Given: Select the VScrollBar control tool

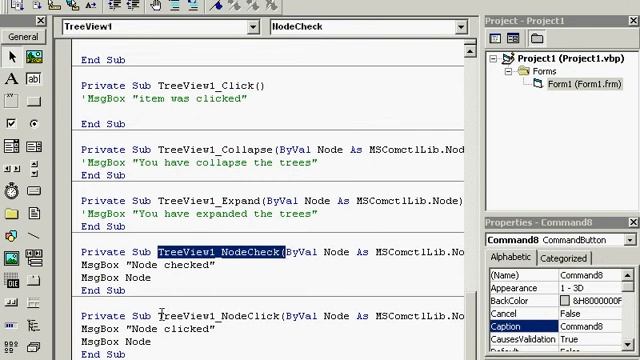Looking at the screenshot, I should [x=34, y=169].
